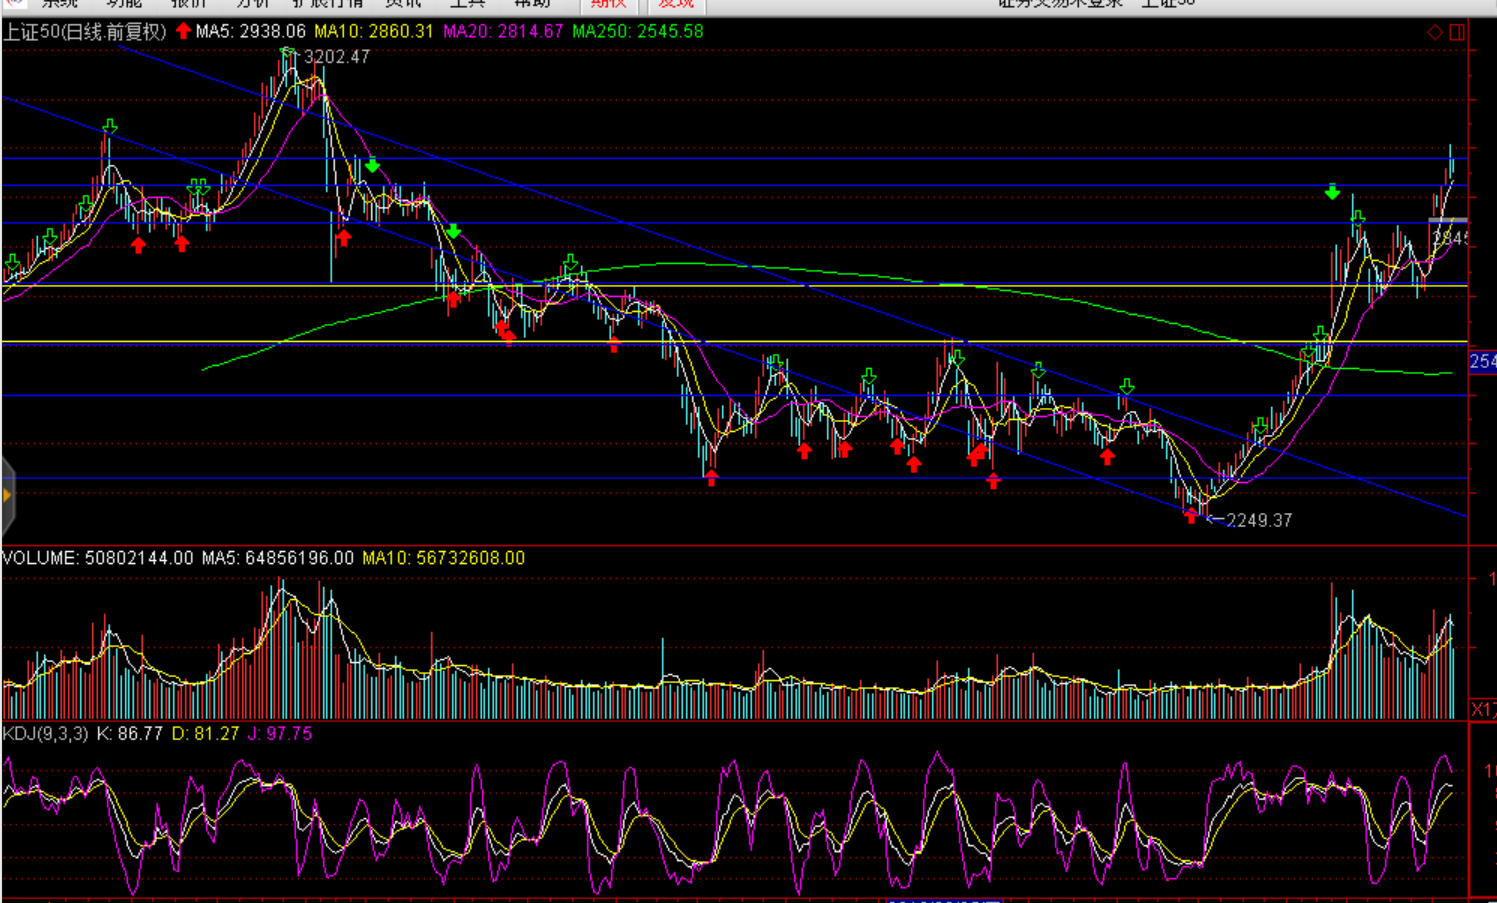The height and width of the screenshot is (903, 1497).
Task: Open the 期权 tab in top bar
Action: pyautogui.click(x=608, y=4)
